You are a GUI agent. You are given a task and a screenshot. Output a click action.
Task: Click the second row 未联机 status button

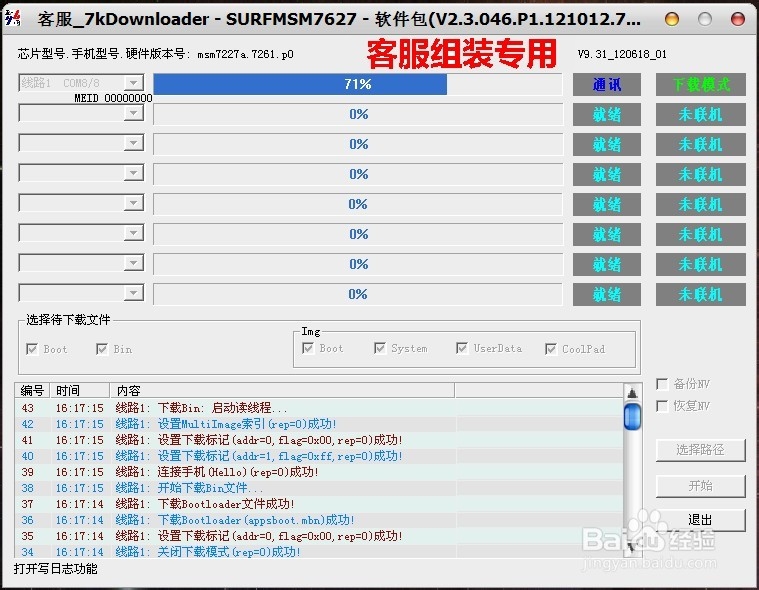pyautogui.click(x=700, y=115)
